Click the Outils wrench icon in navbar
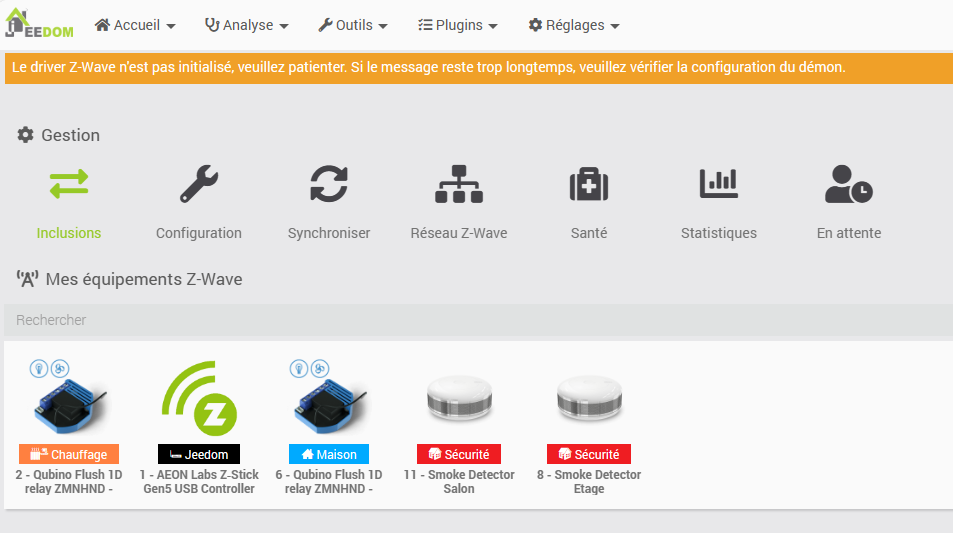This screenshot has height=533, width=953. (325, 25)
